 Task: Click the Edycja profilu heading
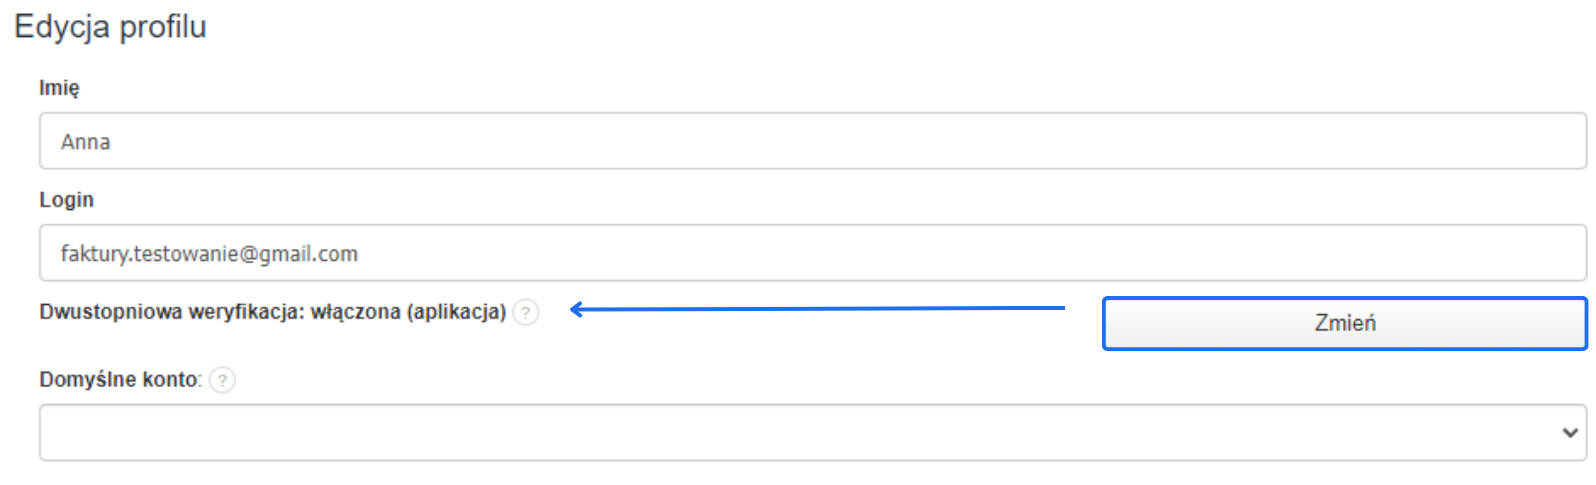110,27
